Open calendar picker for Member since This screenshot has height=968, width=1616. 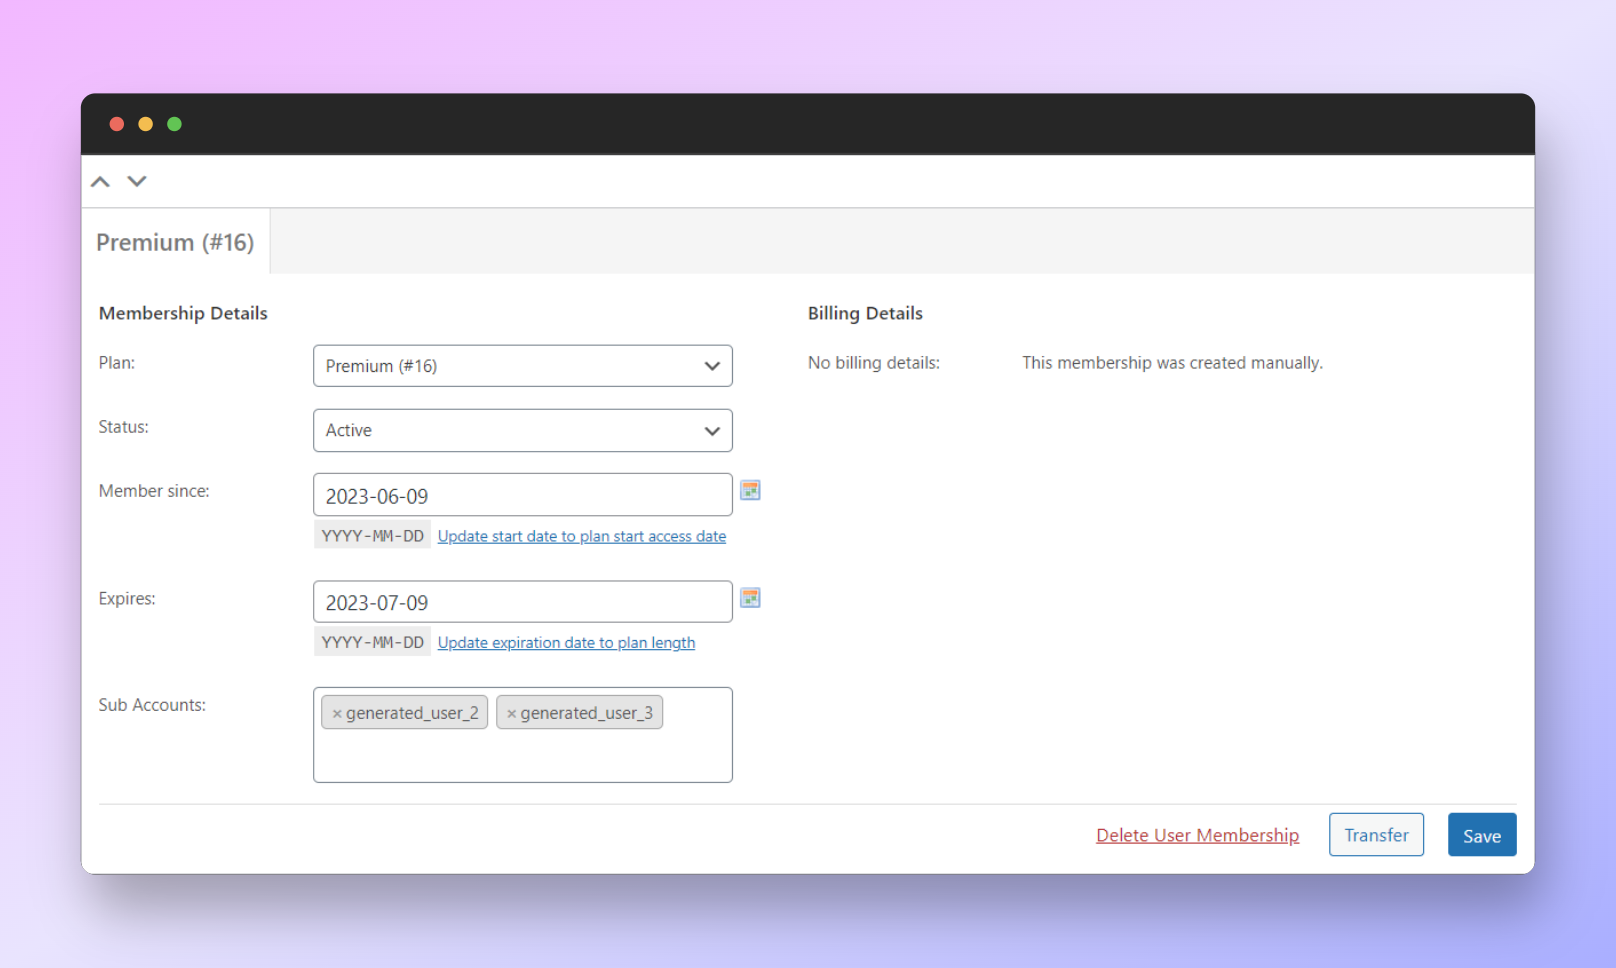coord(750,490)
